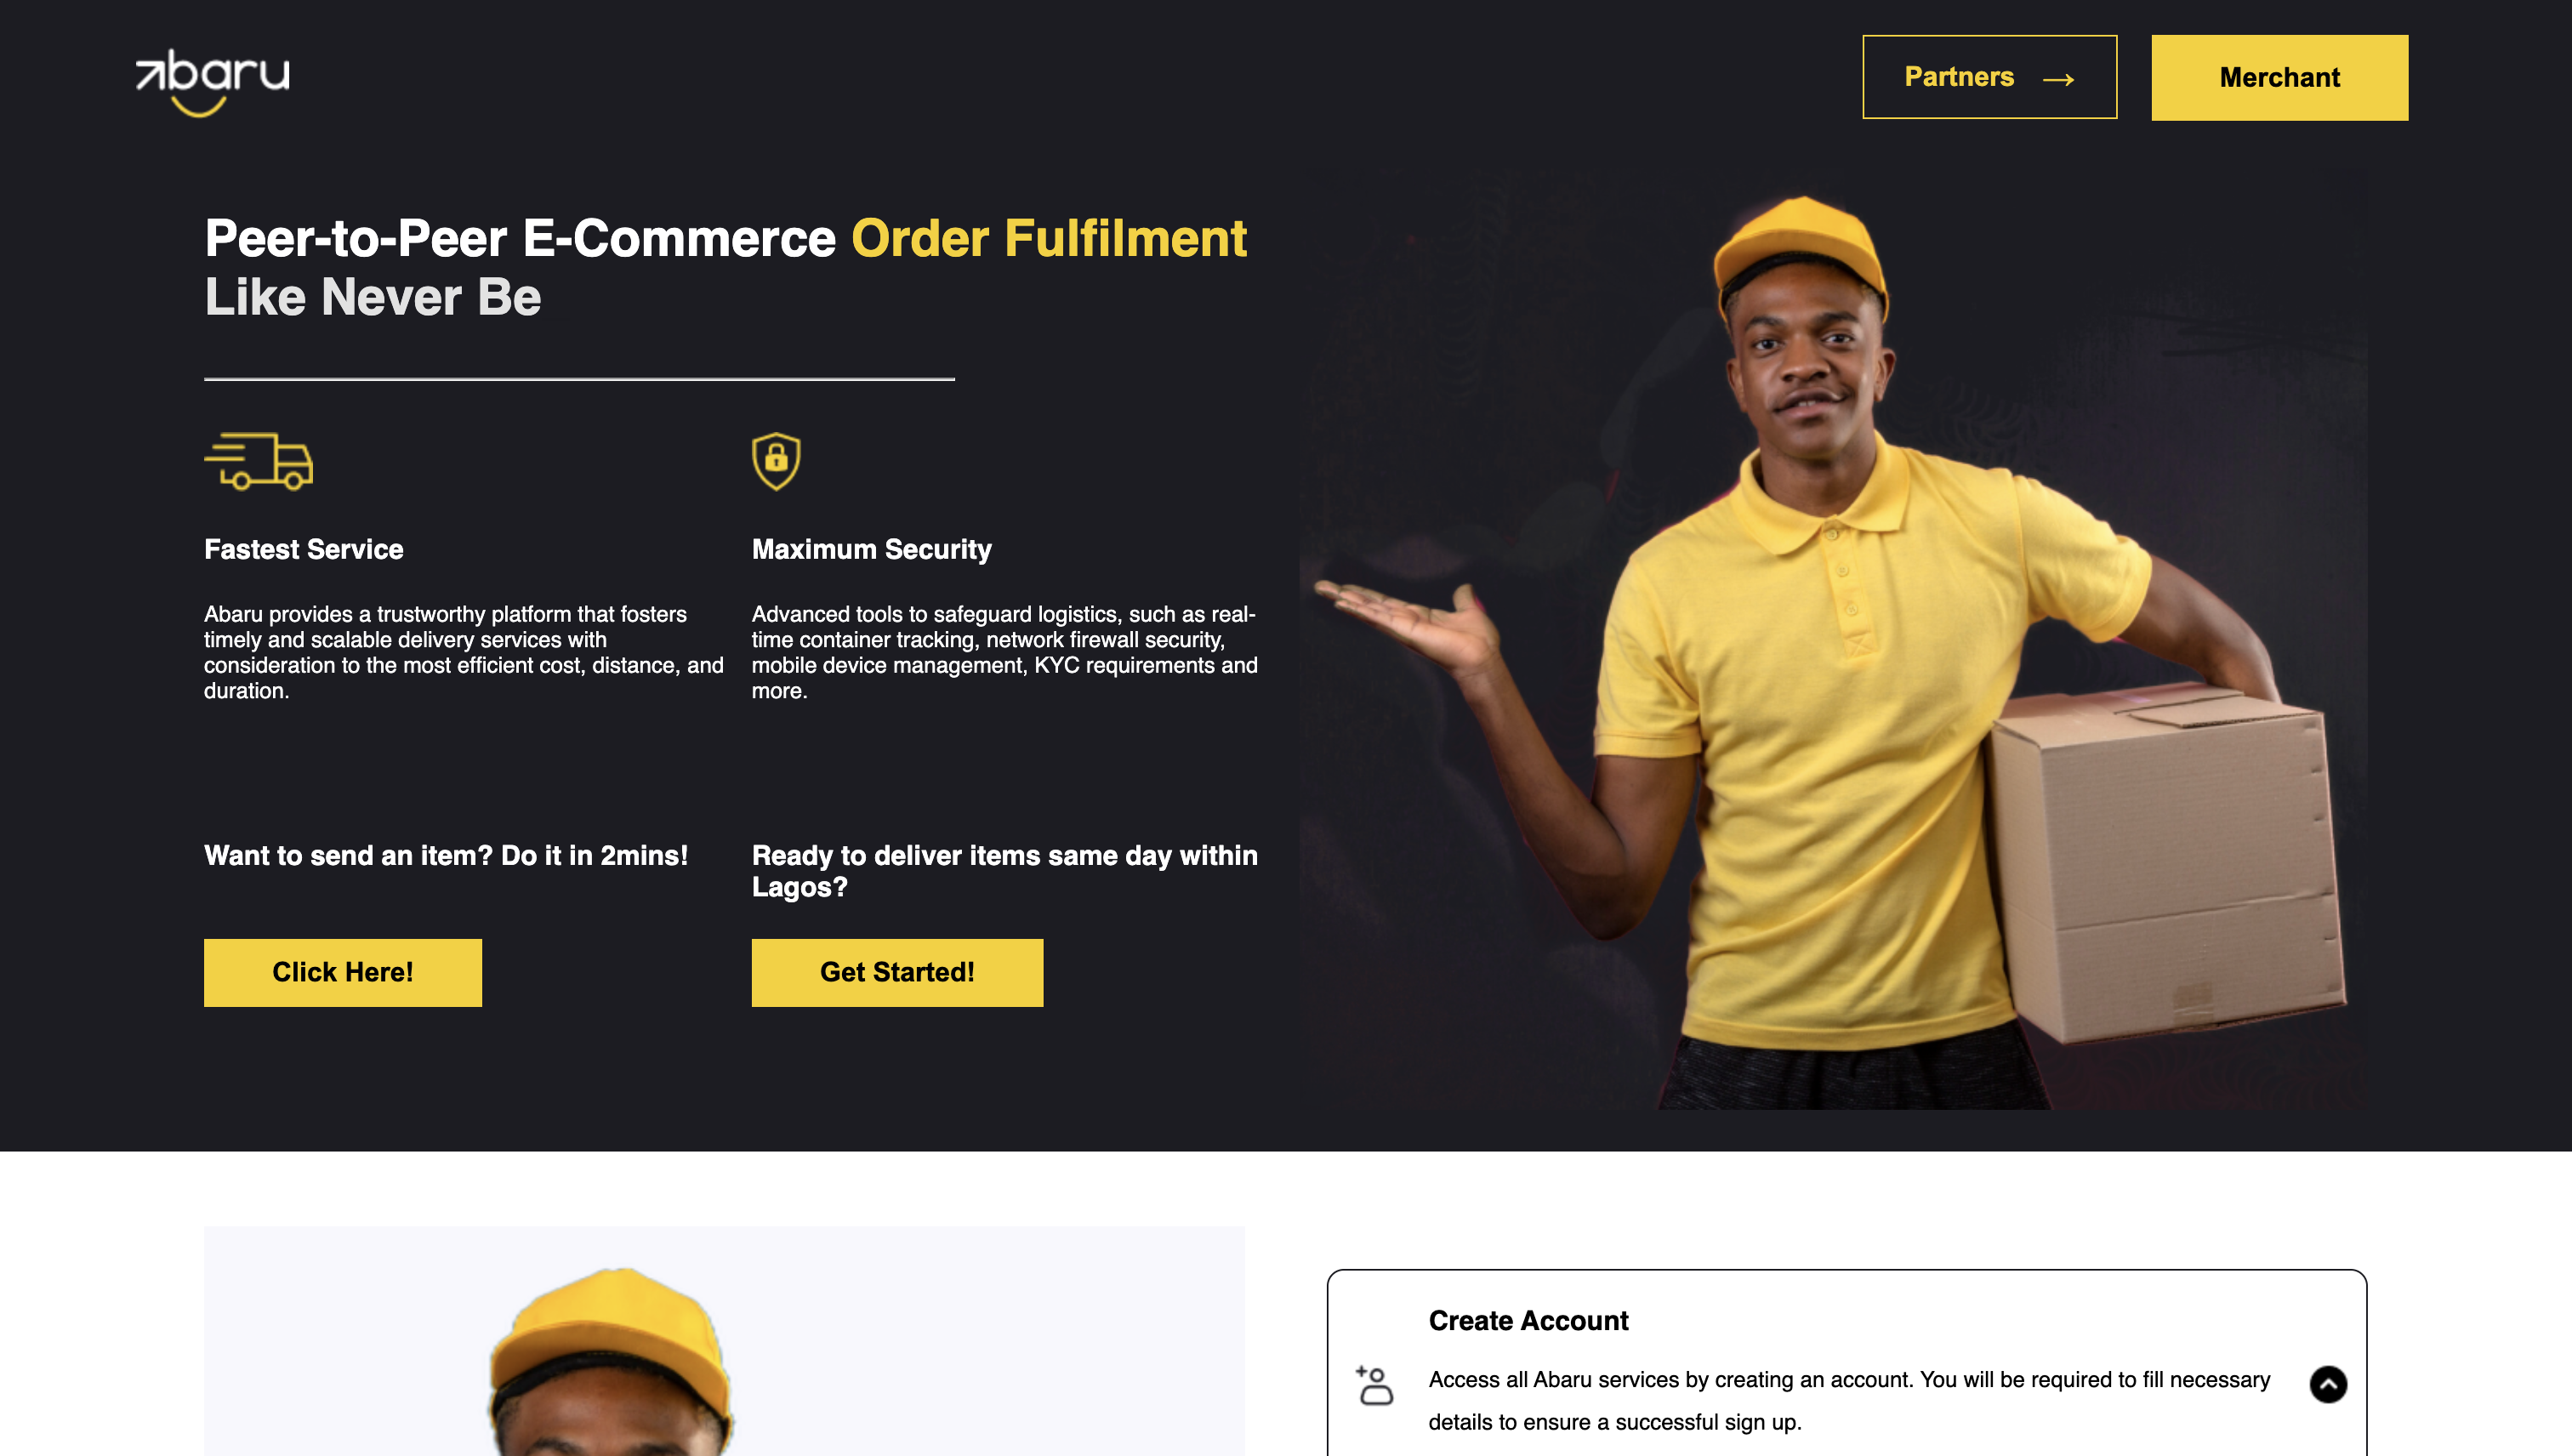Click the Get Started! button

point(897,972)
